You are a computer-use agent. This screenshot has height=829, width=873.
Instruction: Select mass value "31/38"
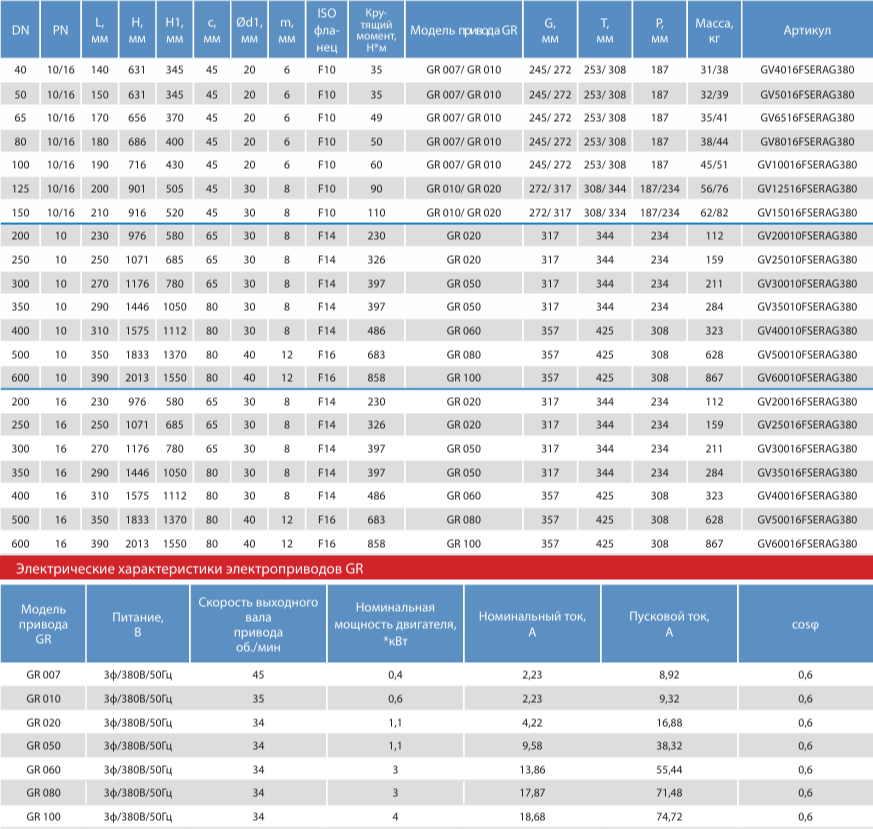tap(714, 70)
